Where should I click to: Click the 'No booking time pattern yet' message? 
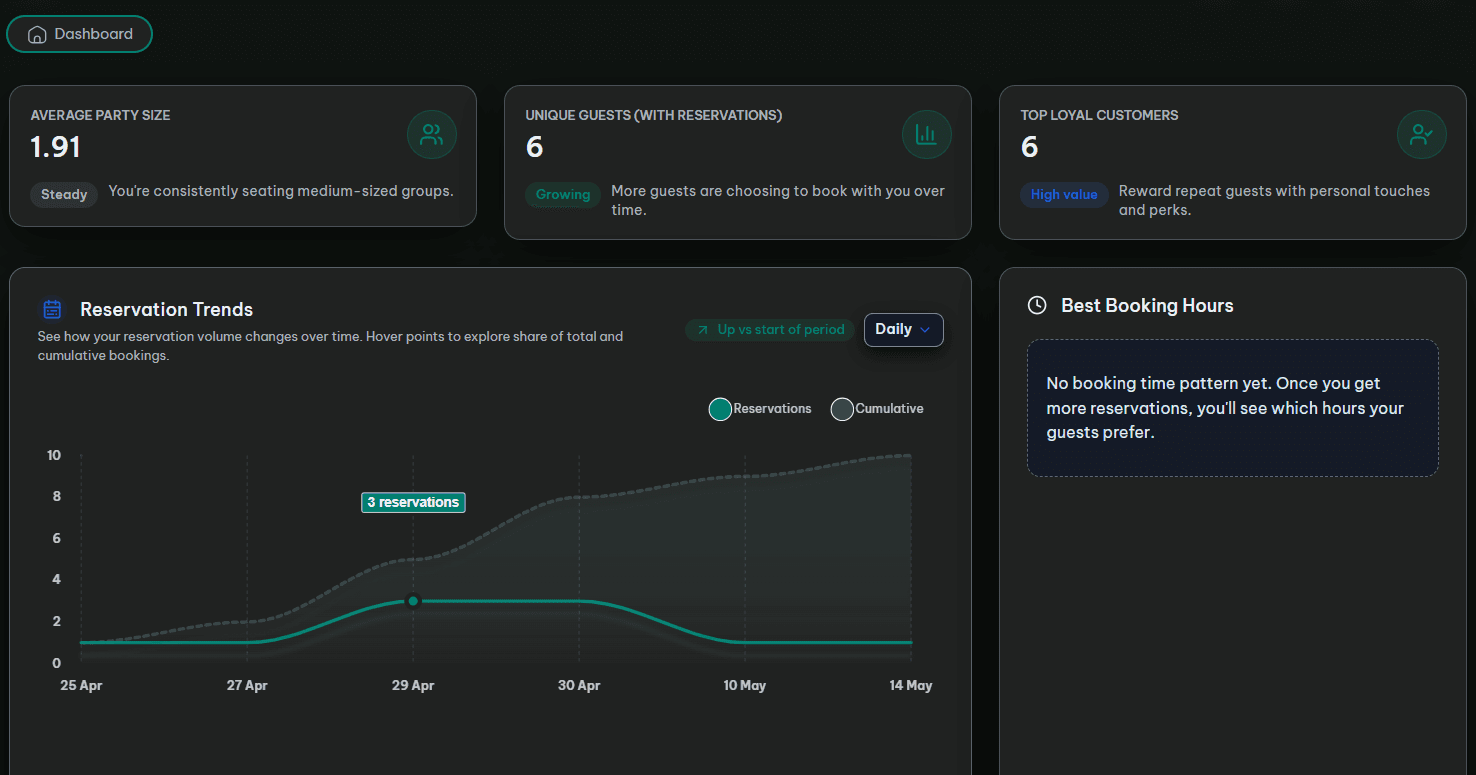tap(1232, 408)
